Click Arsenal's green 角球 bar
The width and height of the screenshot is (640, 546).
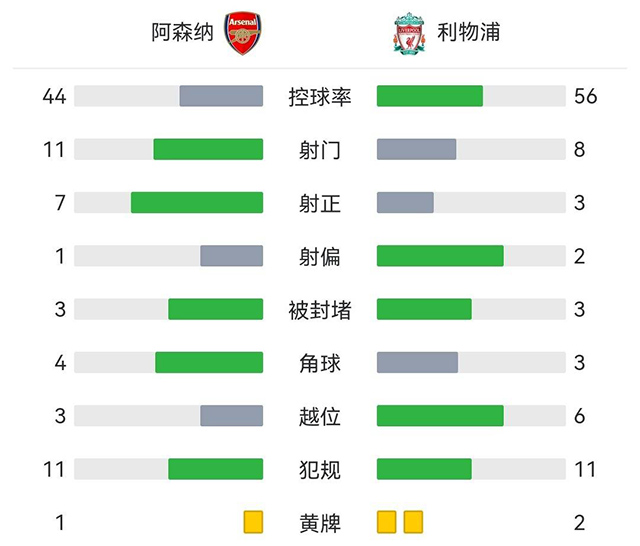coord(209,362)
